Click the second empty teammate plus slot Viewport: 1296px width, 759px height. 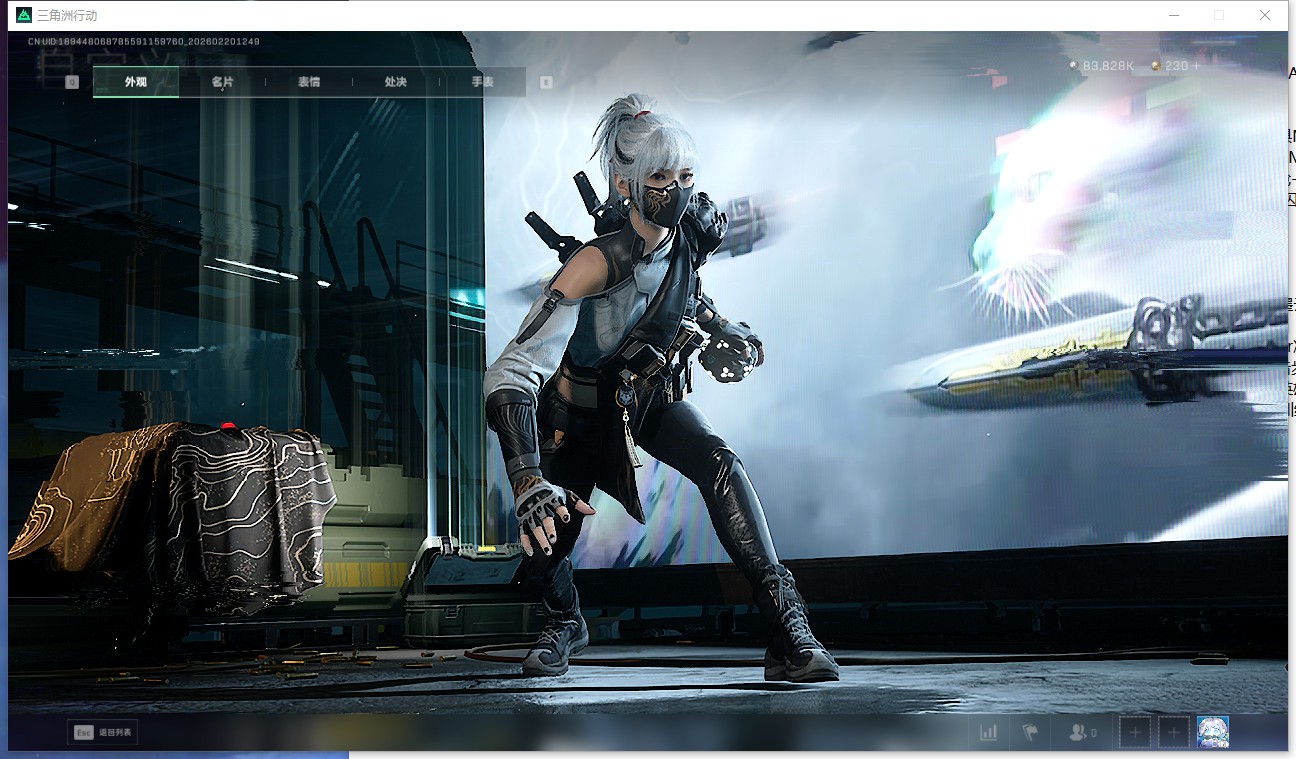pos(1174,732)
